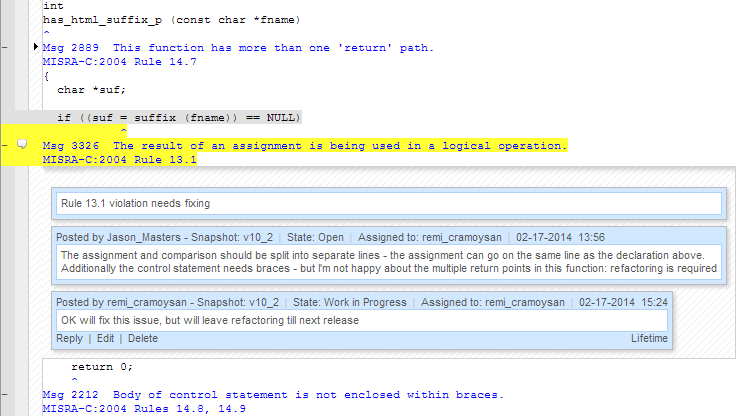
Task: Click 'OK will fix this issue' comment text
Action: coord(210,321)
